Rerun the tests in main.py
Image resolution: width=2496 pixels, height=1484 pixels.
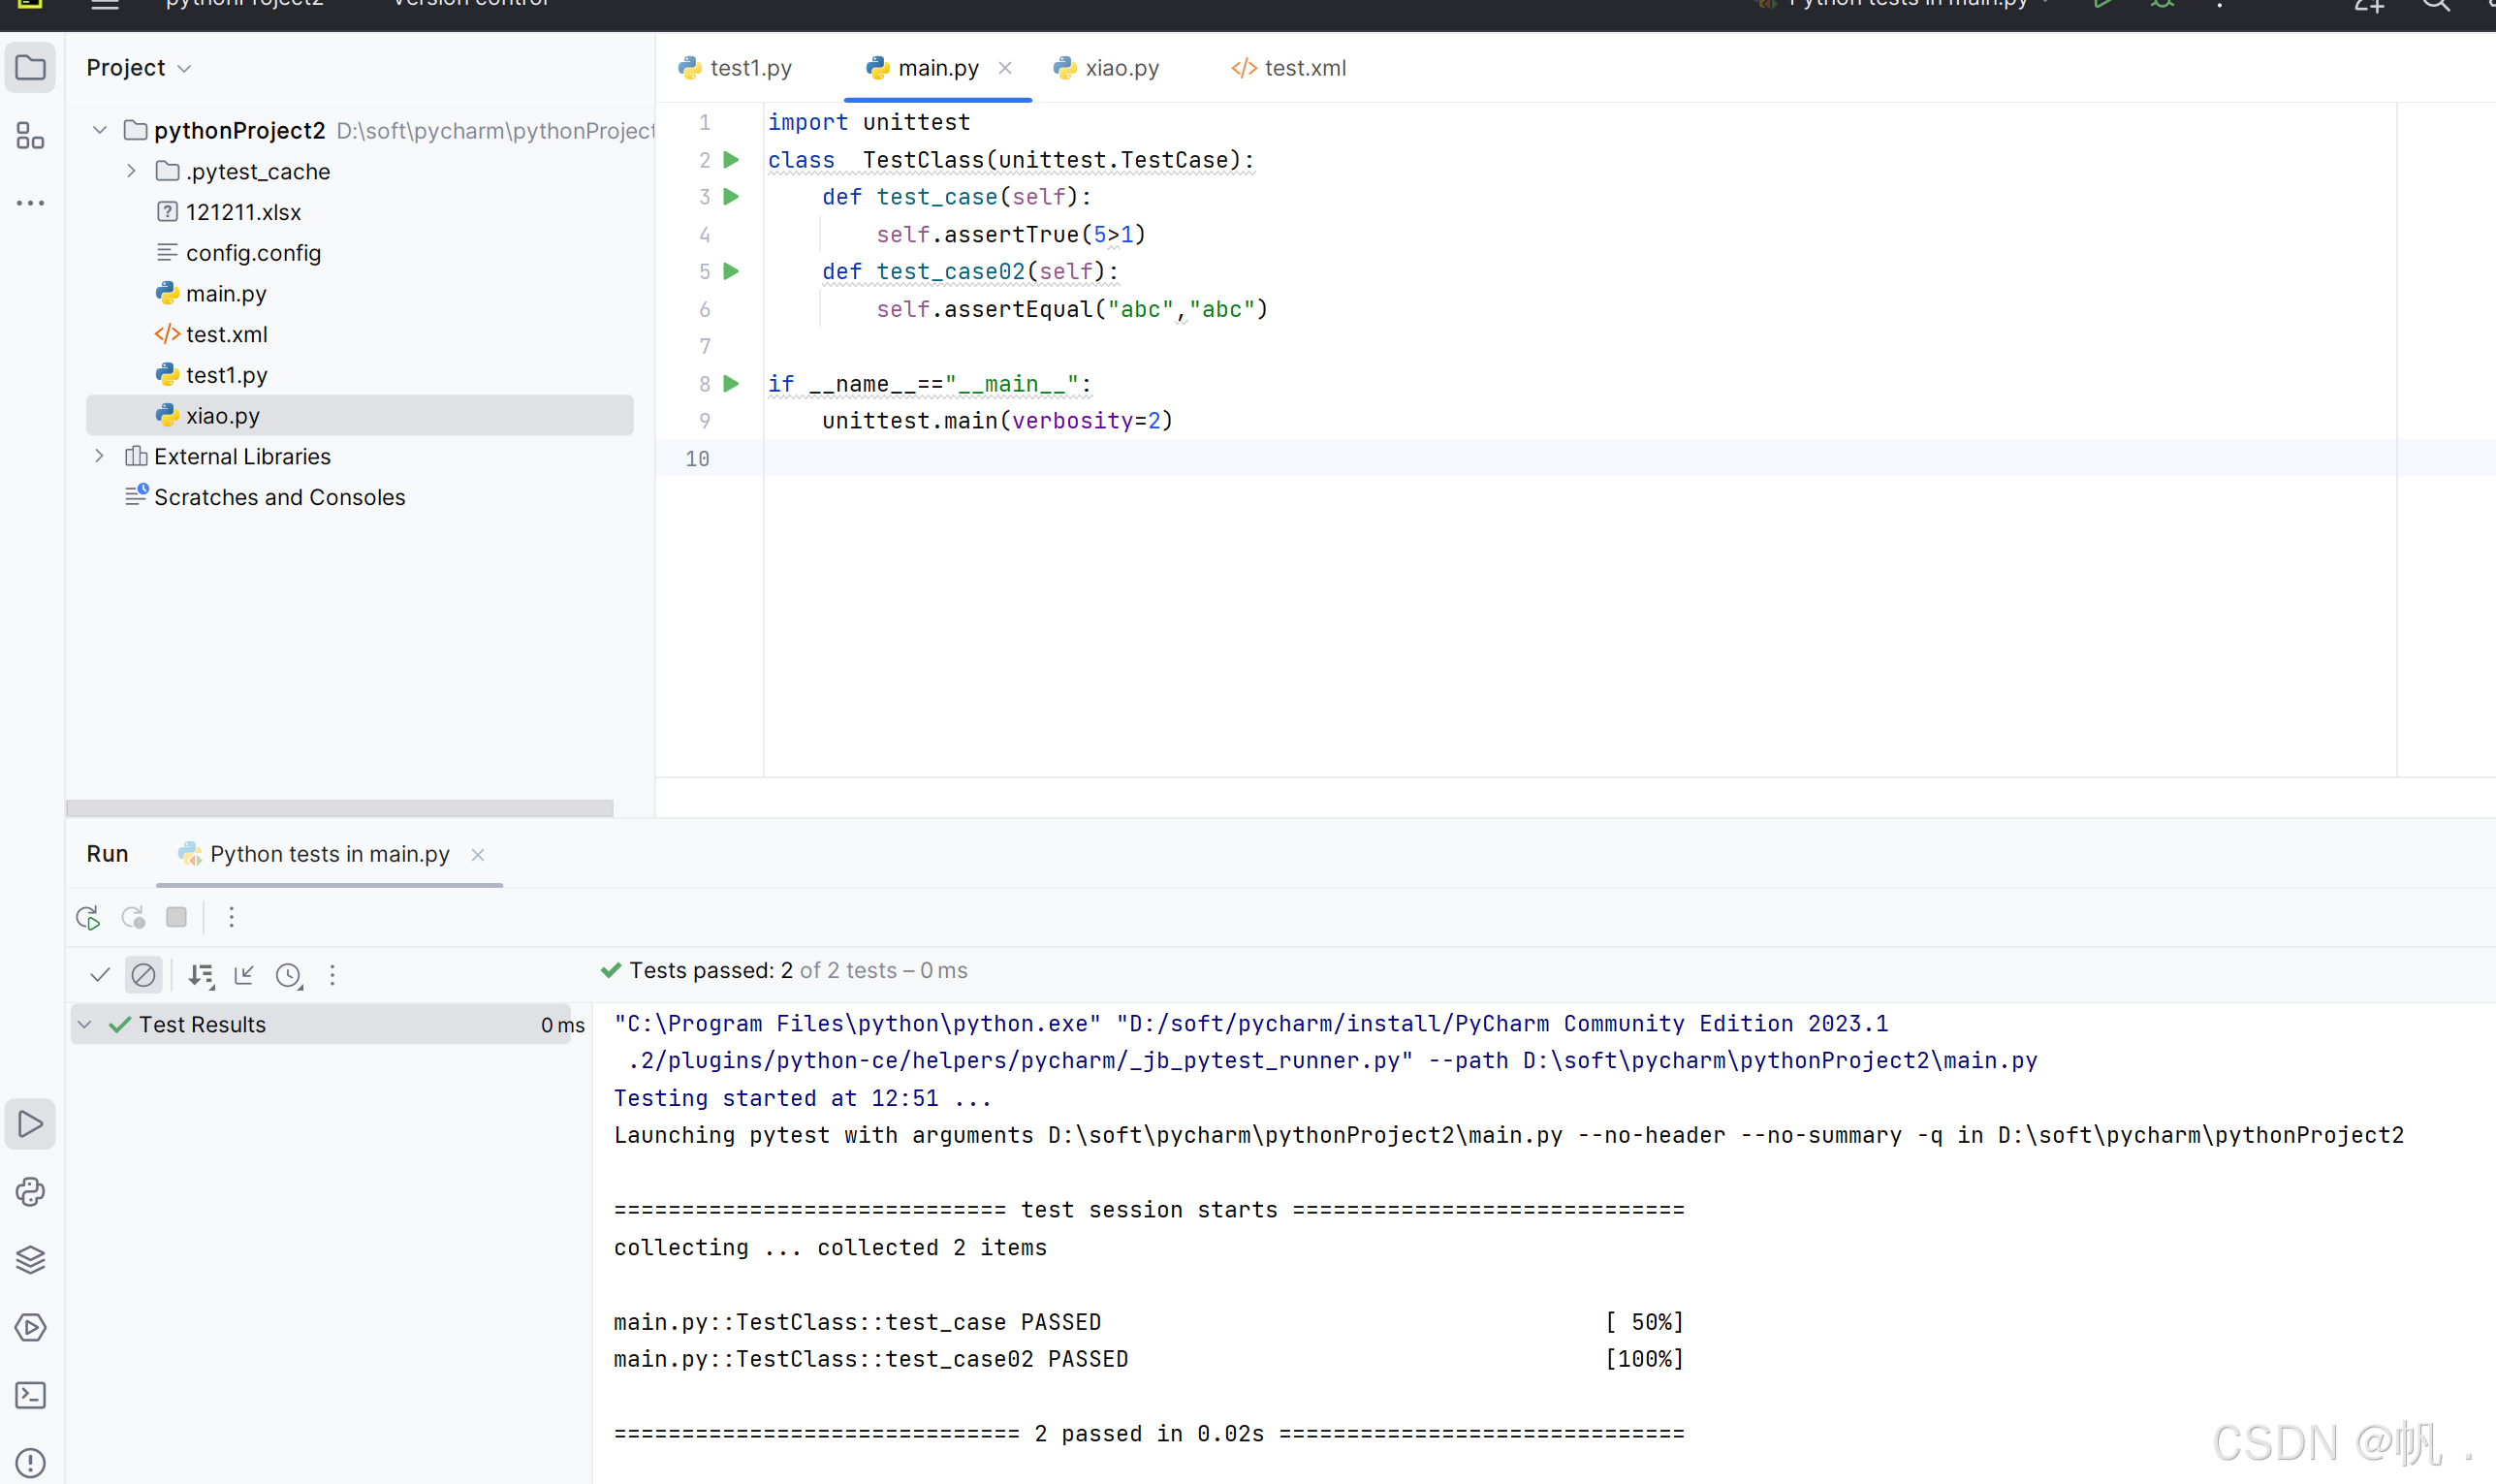coord(87,917)
